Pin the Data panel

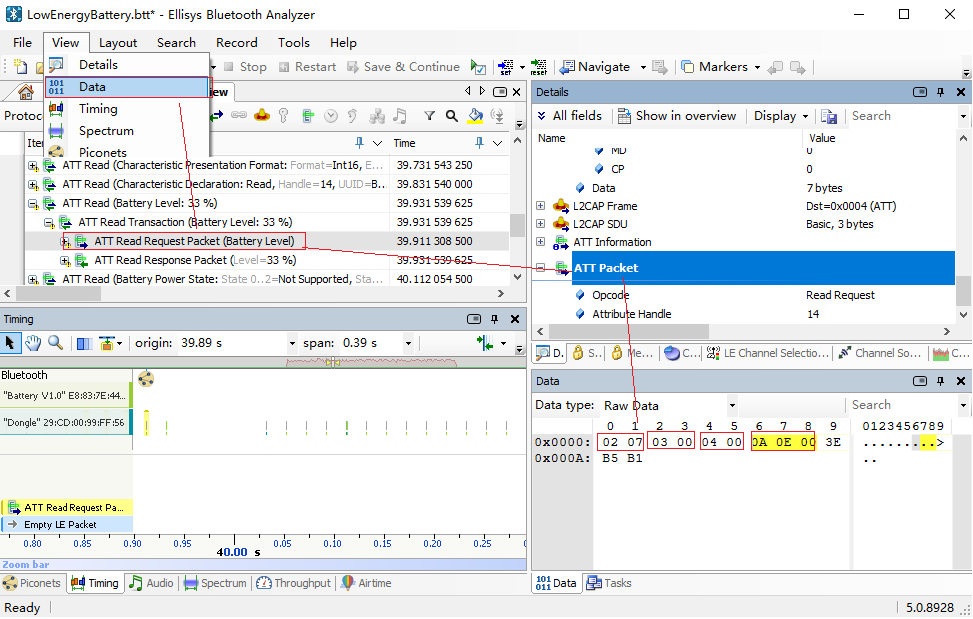(941, 381)
